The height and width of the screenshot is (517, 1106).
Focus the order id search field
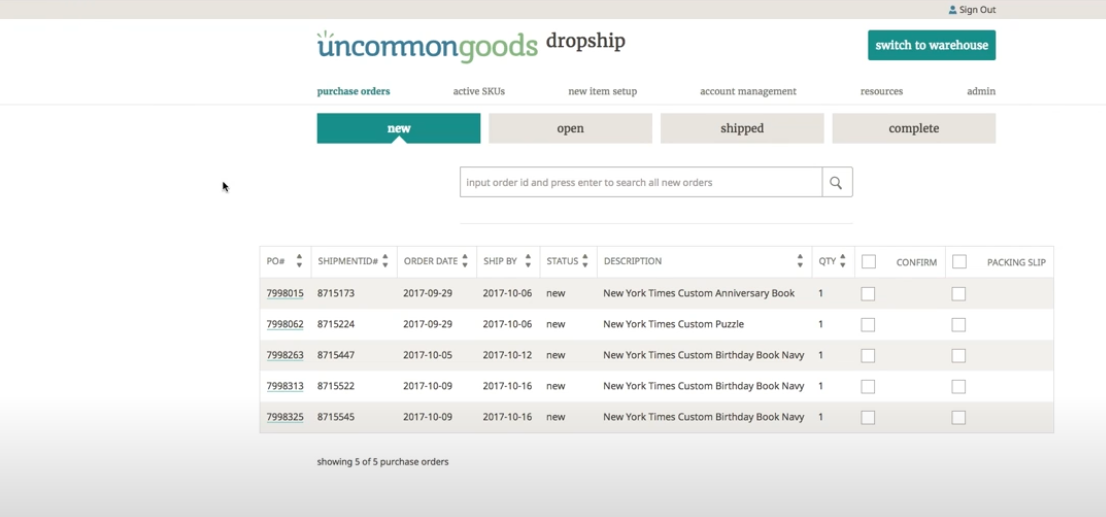(640, 182)
